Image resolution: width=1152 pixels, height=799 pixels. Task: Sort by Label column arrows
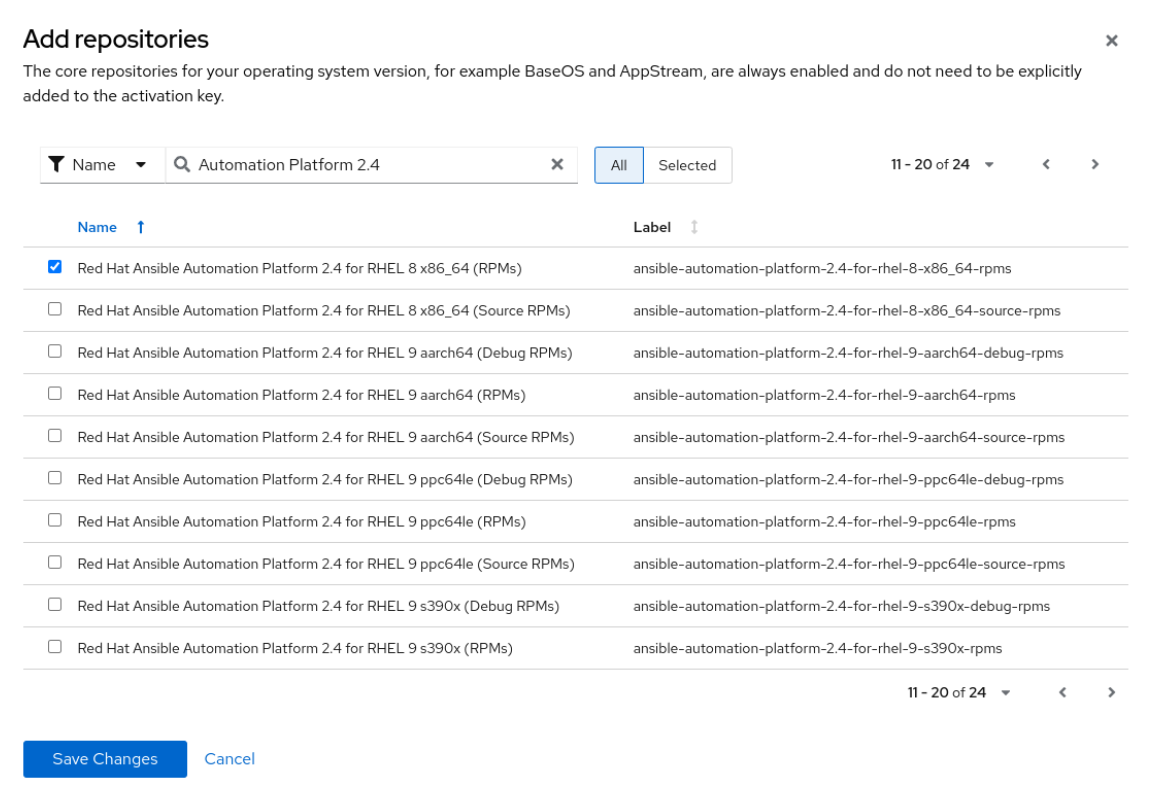coord(694,227)
